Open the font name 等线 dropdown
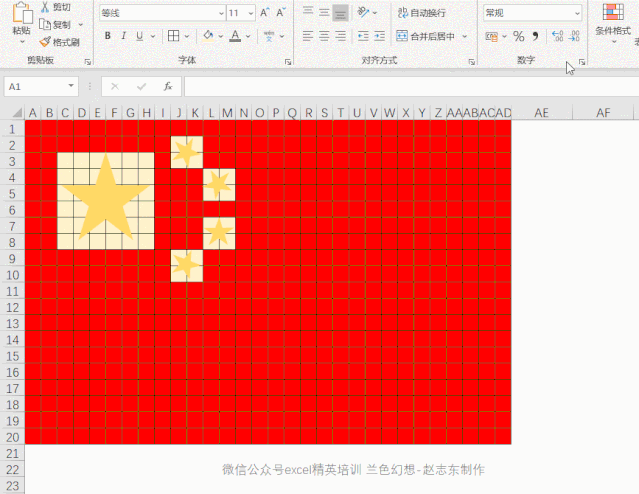 (221, 13)
